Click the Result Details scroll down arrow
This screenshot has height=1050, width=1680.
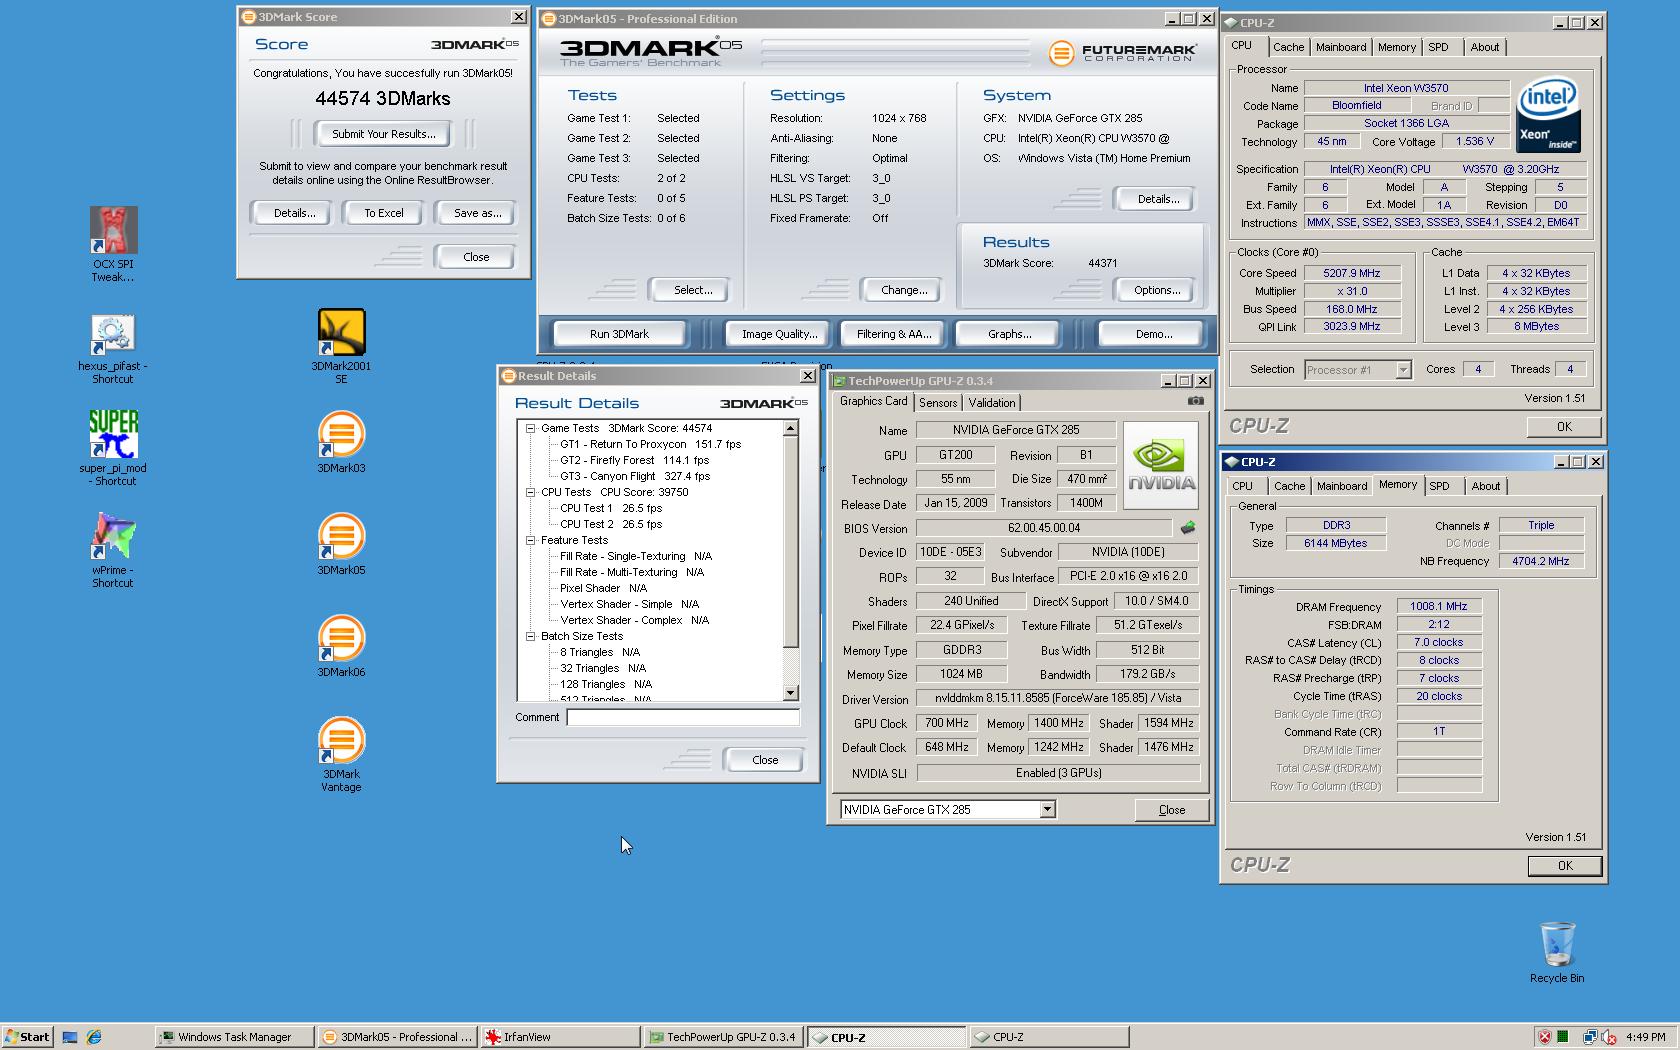(x=791, y=693)
